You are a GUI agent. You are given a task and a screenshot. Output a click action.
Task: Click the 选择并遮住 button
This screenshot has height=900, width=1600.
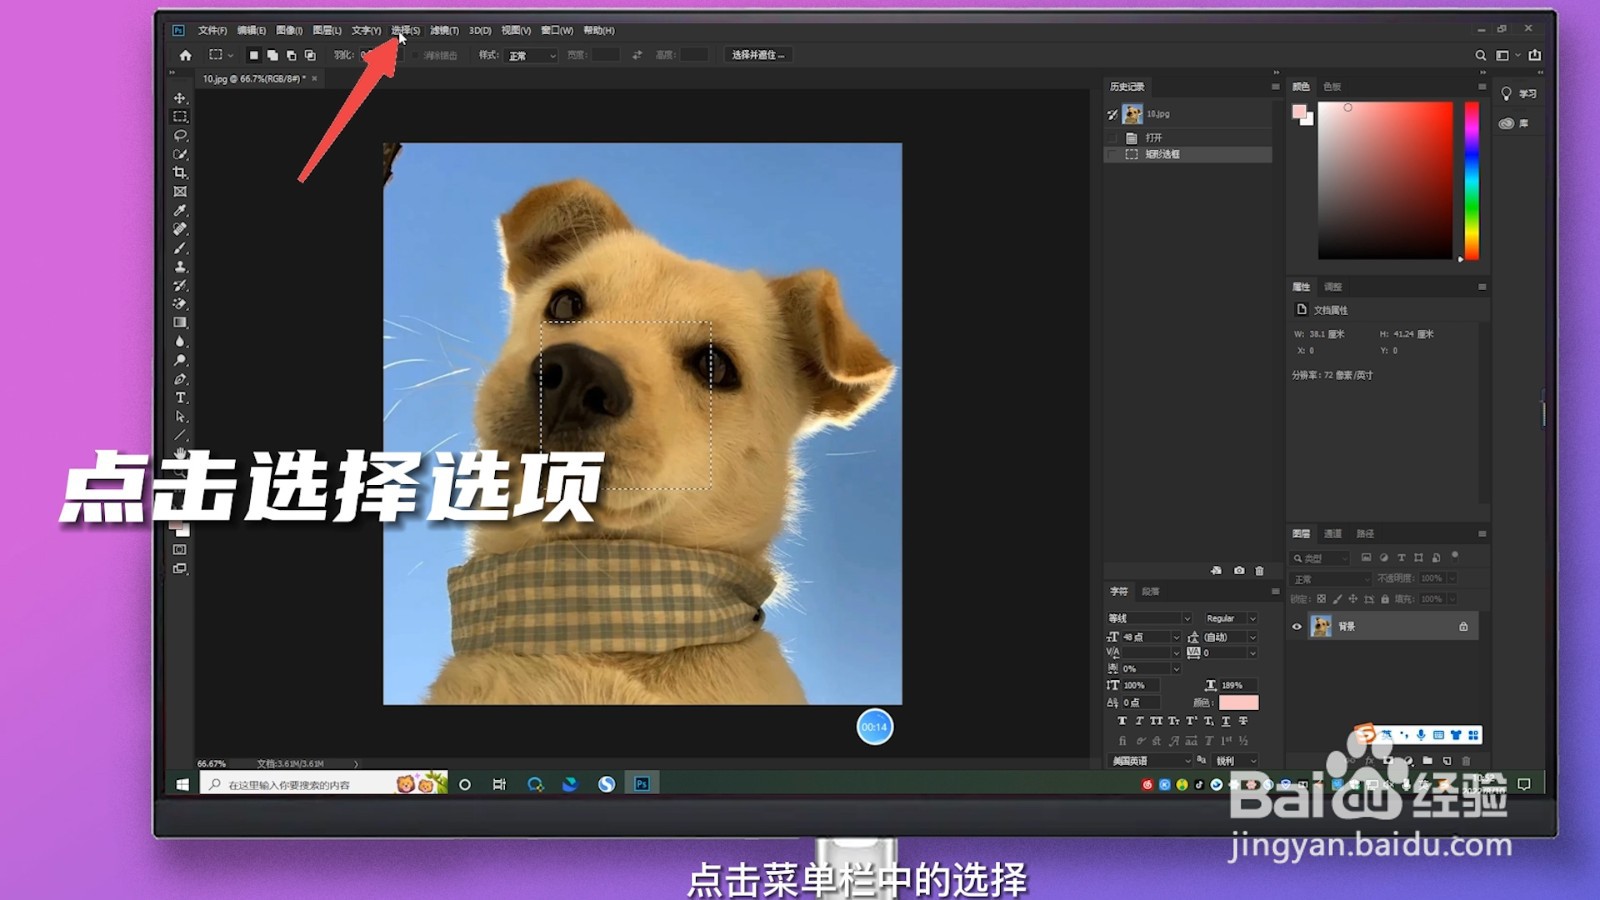[x=758, y=55]
